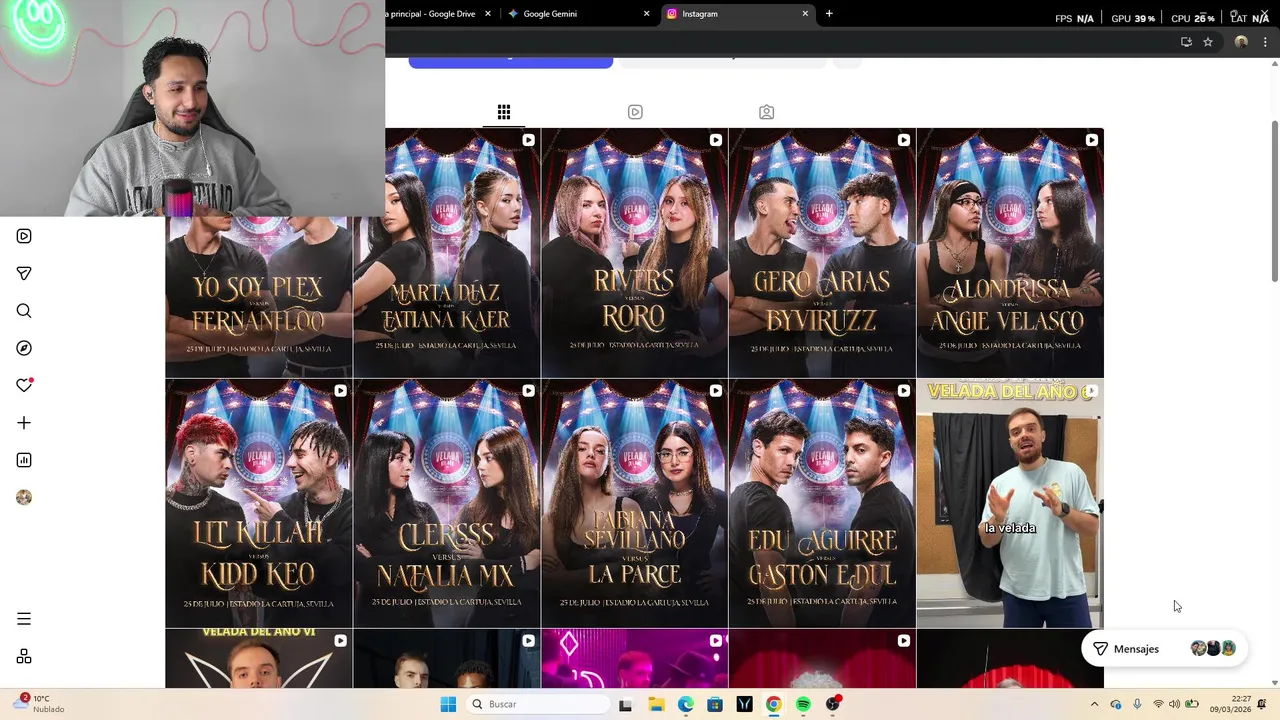The height and width of the screenshot is (720, 1280).
Task: Open profile avatar in Instagram sidebar
Action: tap(24, 497)
